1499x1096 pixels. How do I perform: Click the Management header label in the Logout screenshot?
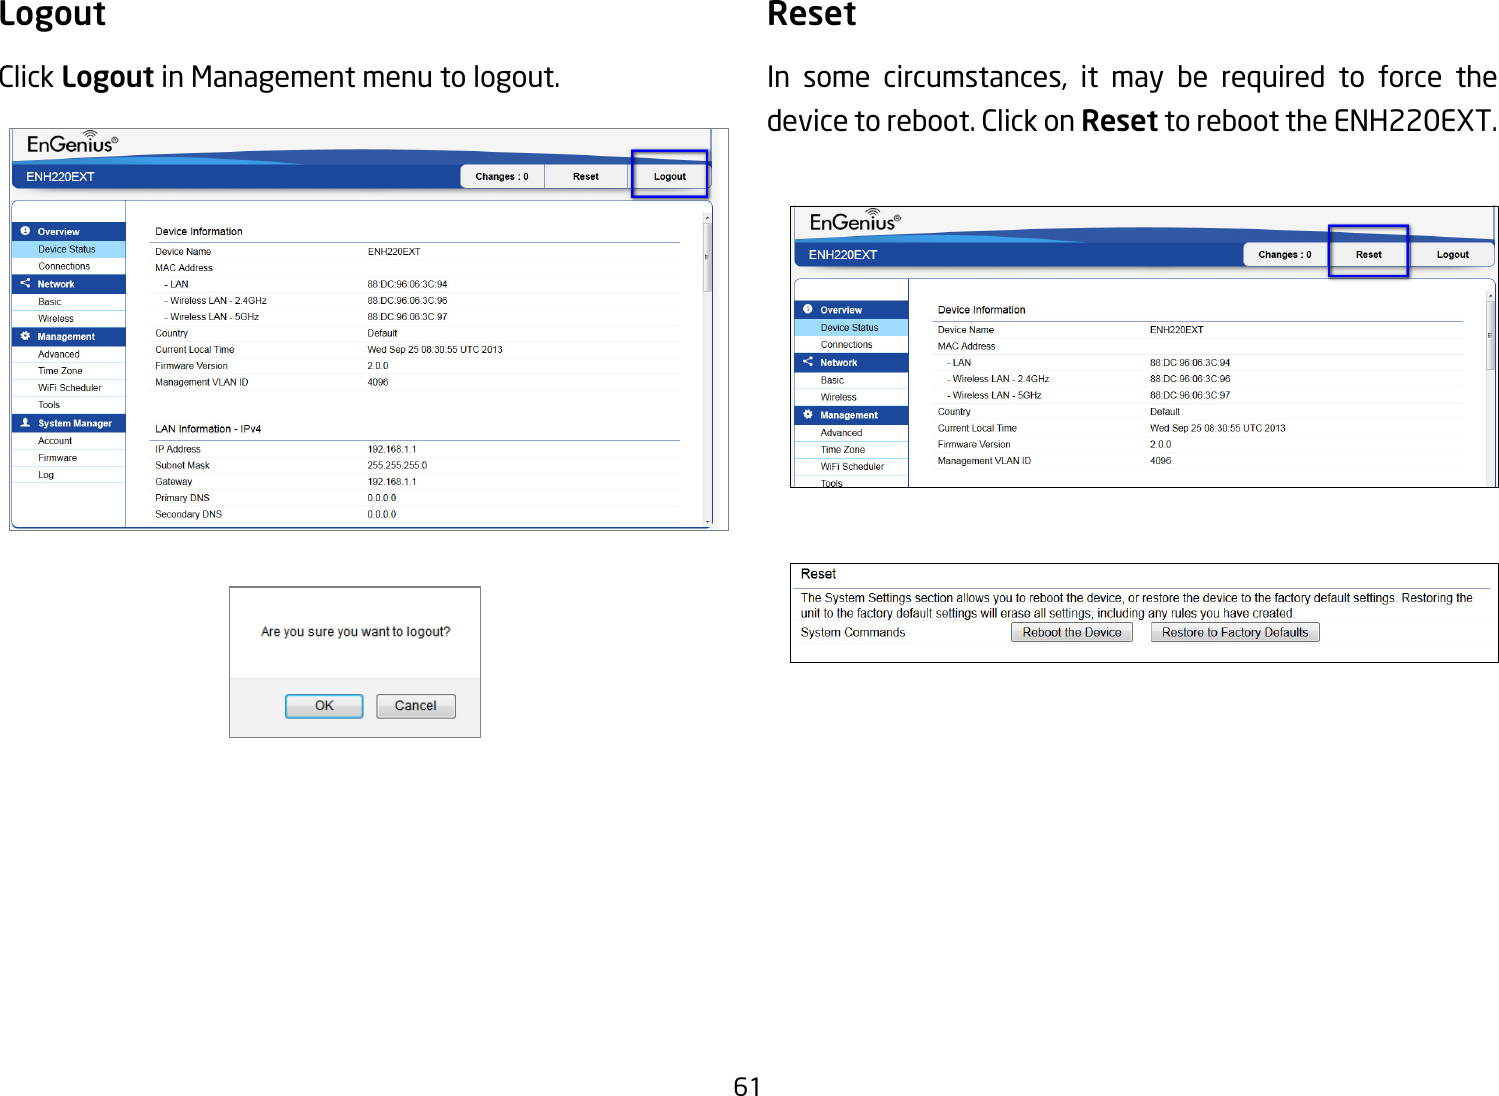[x=66, y=337]
